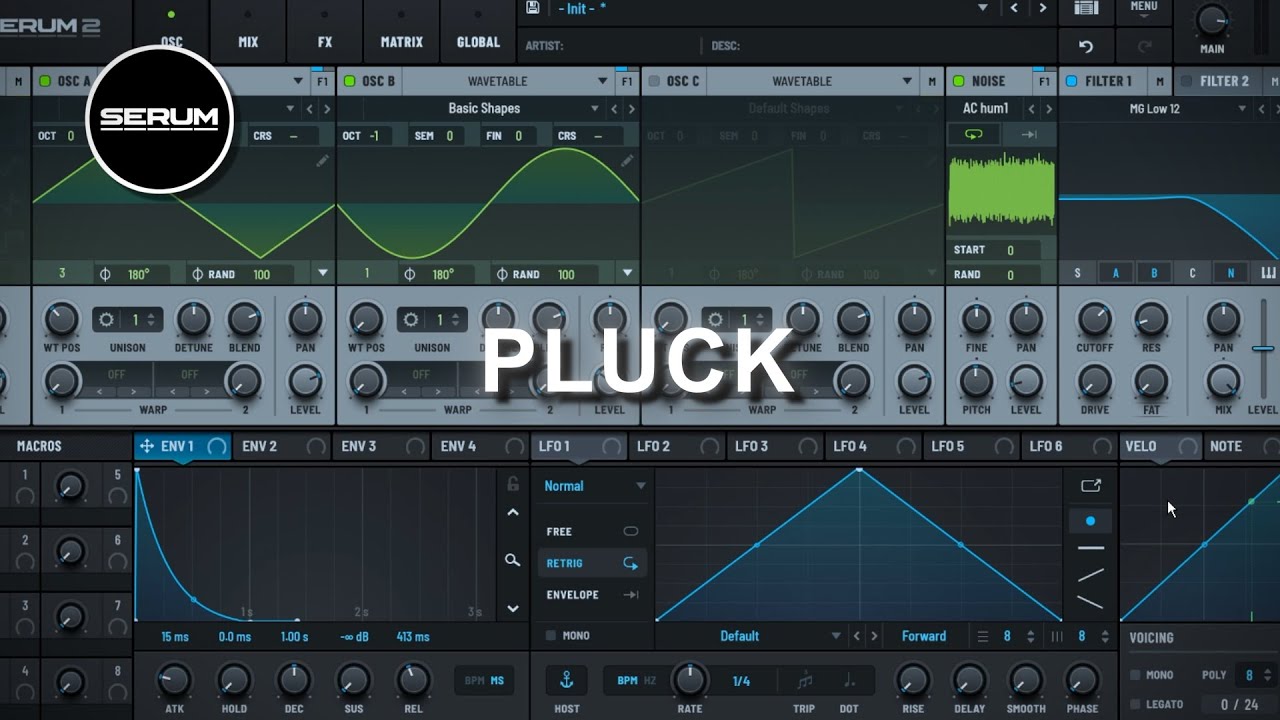This screenshot has height=720, width=1280.
Task: Click the filter CUTOFF knob
Action: 1095,320
